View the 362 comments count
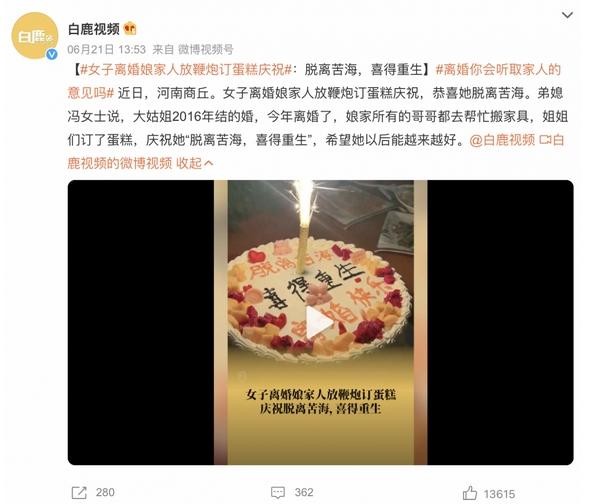The height and width of the screenshot is (504, 604). click(304, 492)
